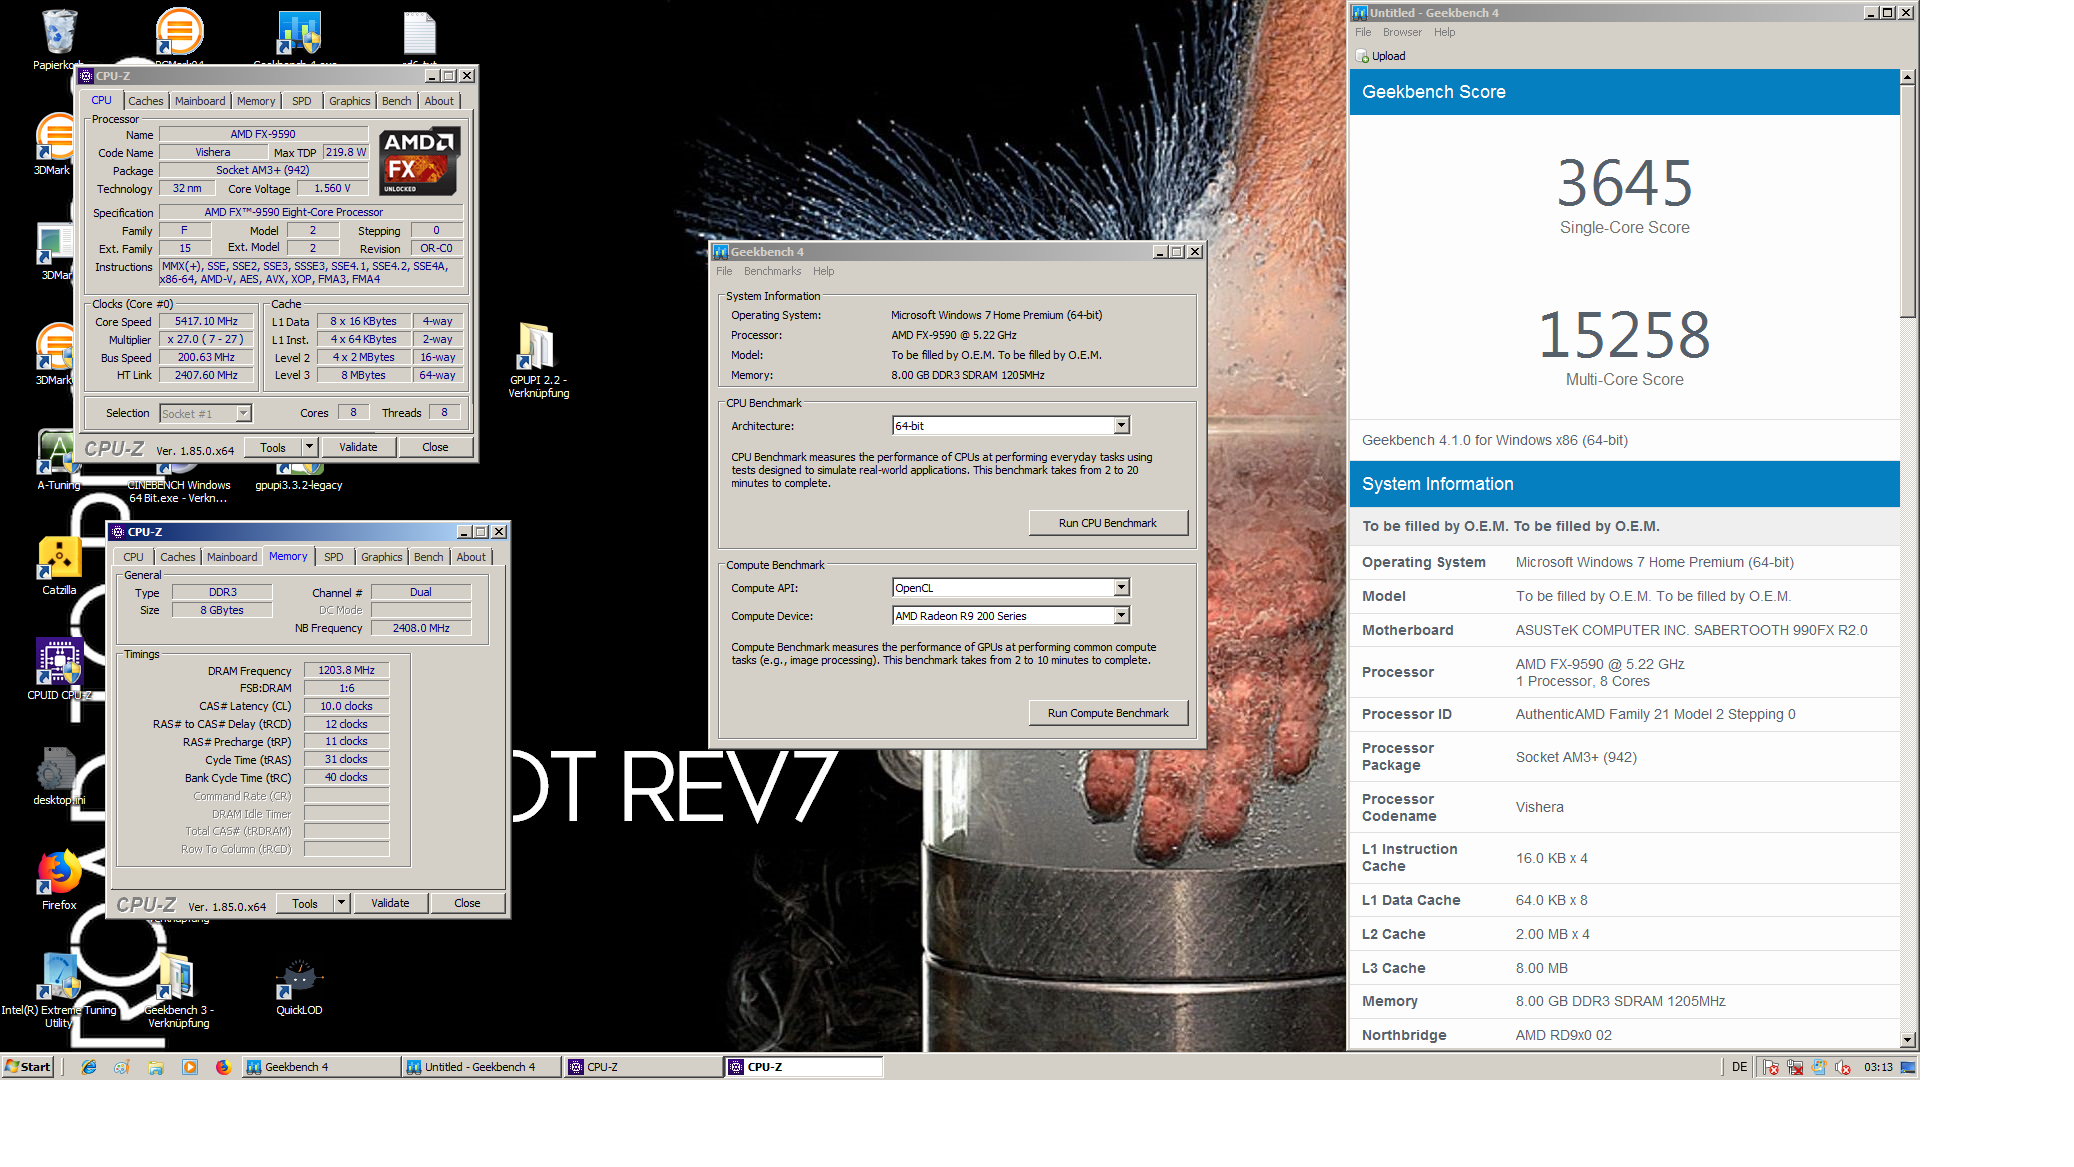Open the Papierkorb recycle bin icon

pyautogui.click(x=59, y=31)
